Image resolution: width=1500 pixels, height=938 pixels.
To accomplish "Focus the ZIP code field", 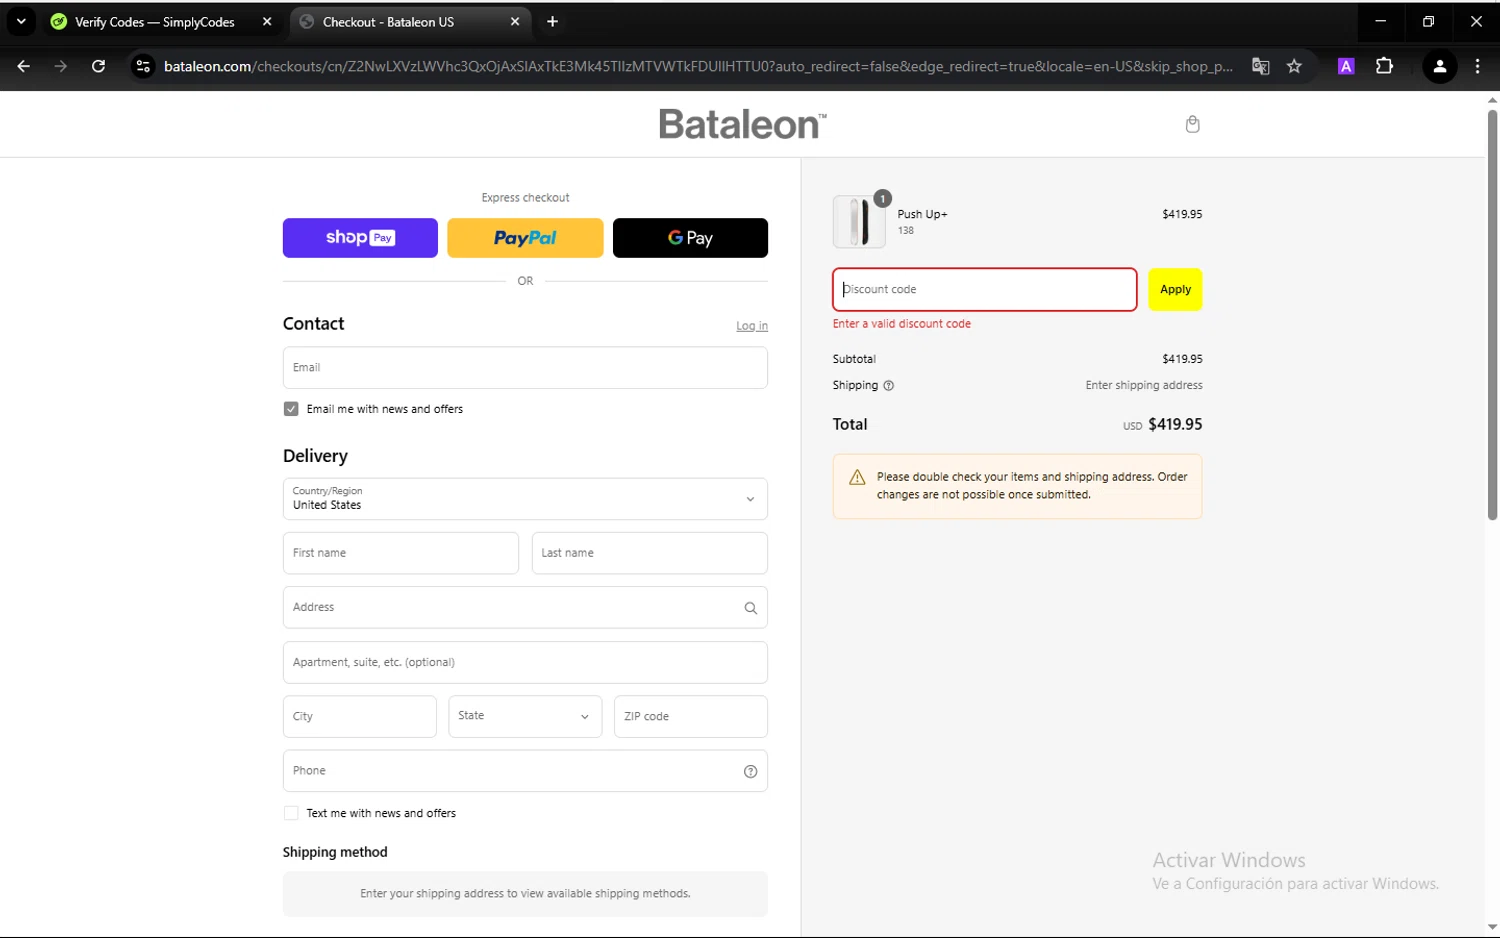I will (x=691, y=717).
